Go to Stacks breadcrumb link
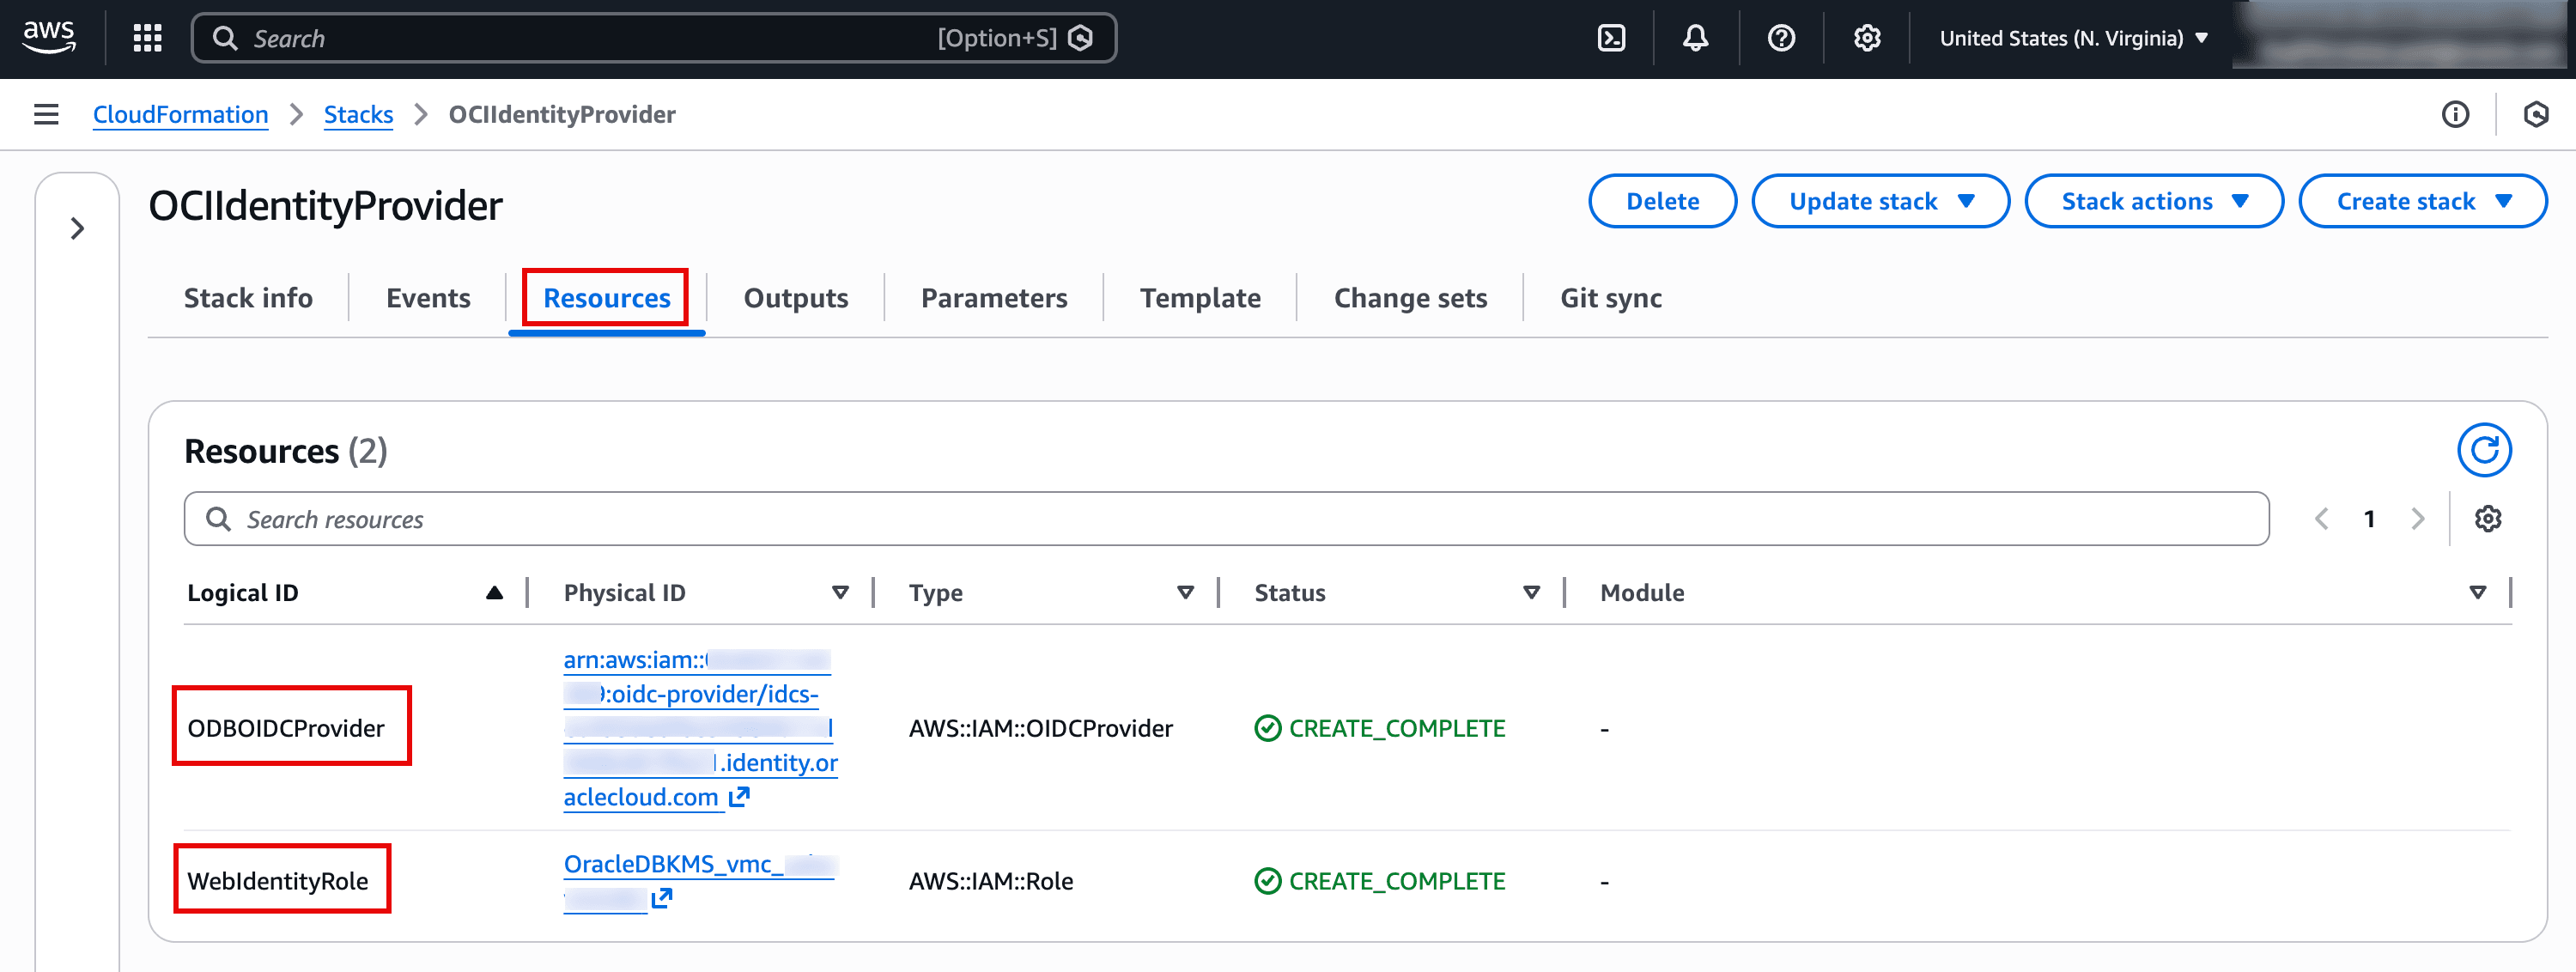Image resolution: width=2576 pixels, height=972 pixels. (358, 114)
